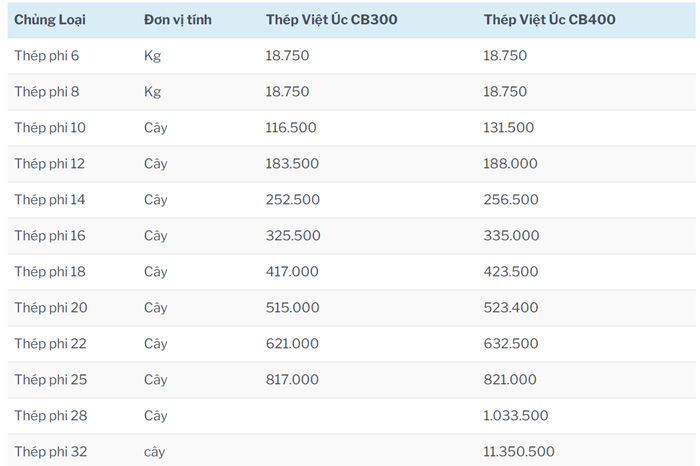Click the Thép phi 18 row label

pos(50,272)
